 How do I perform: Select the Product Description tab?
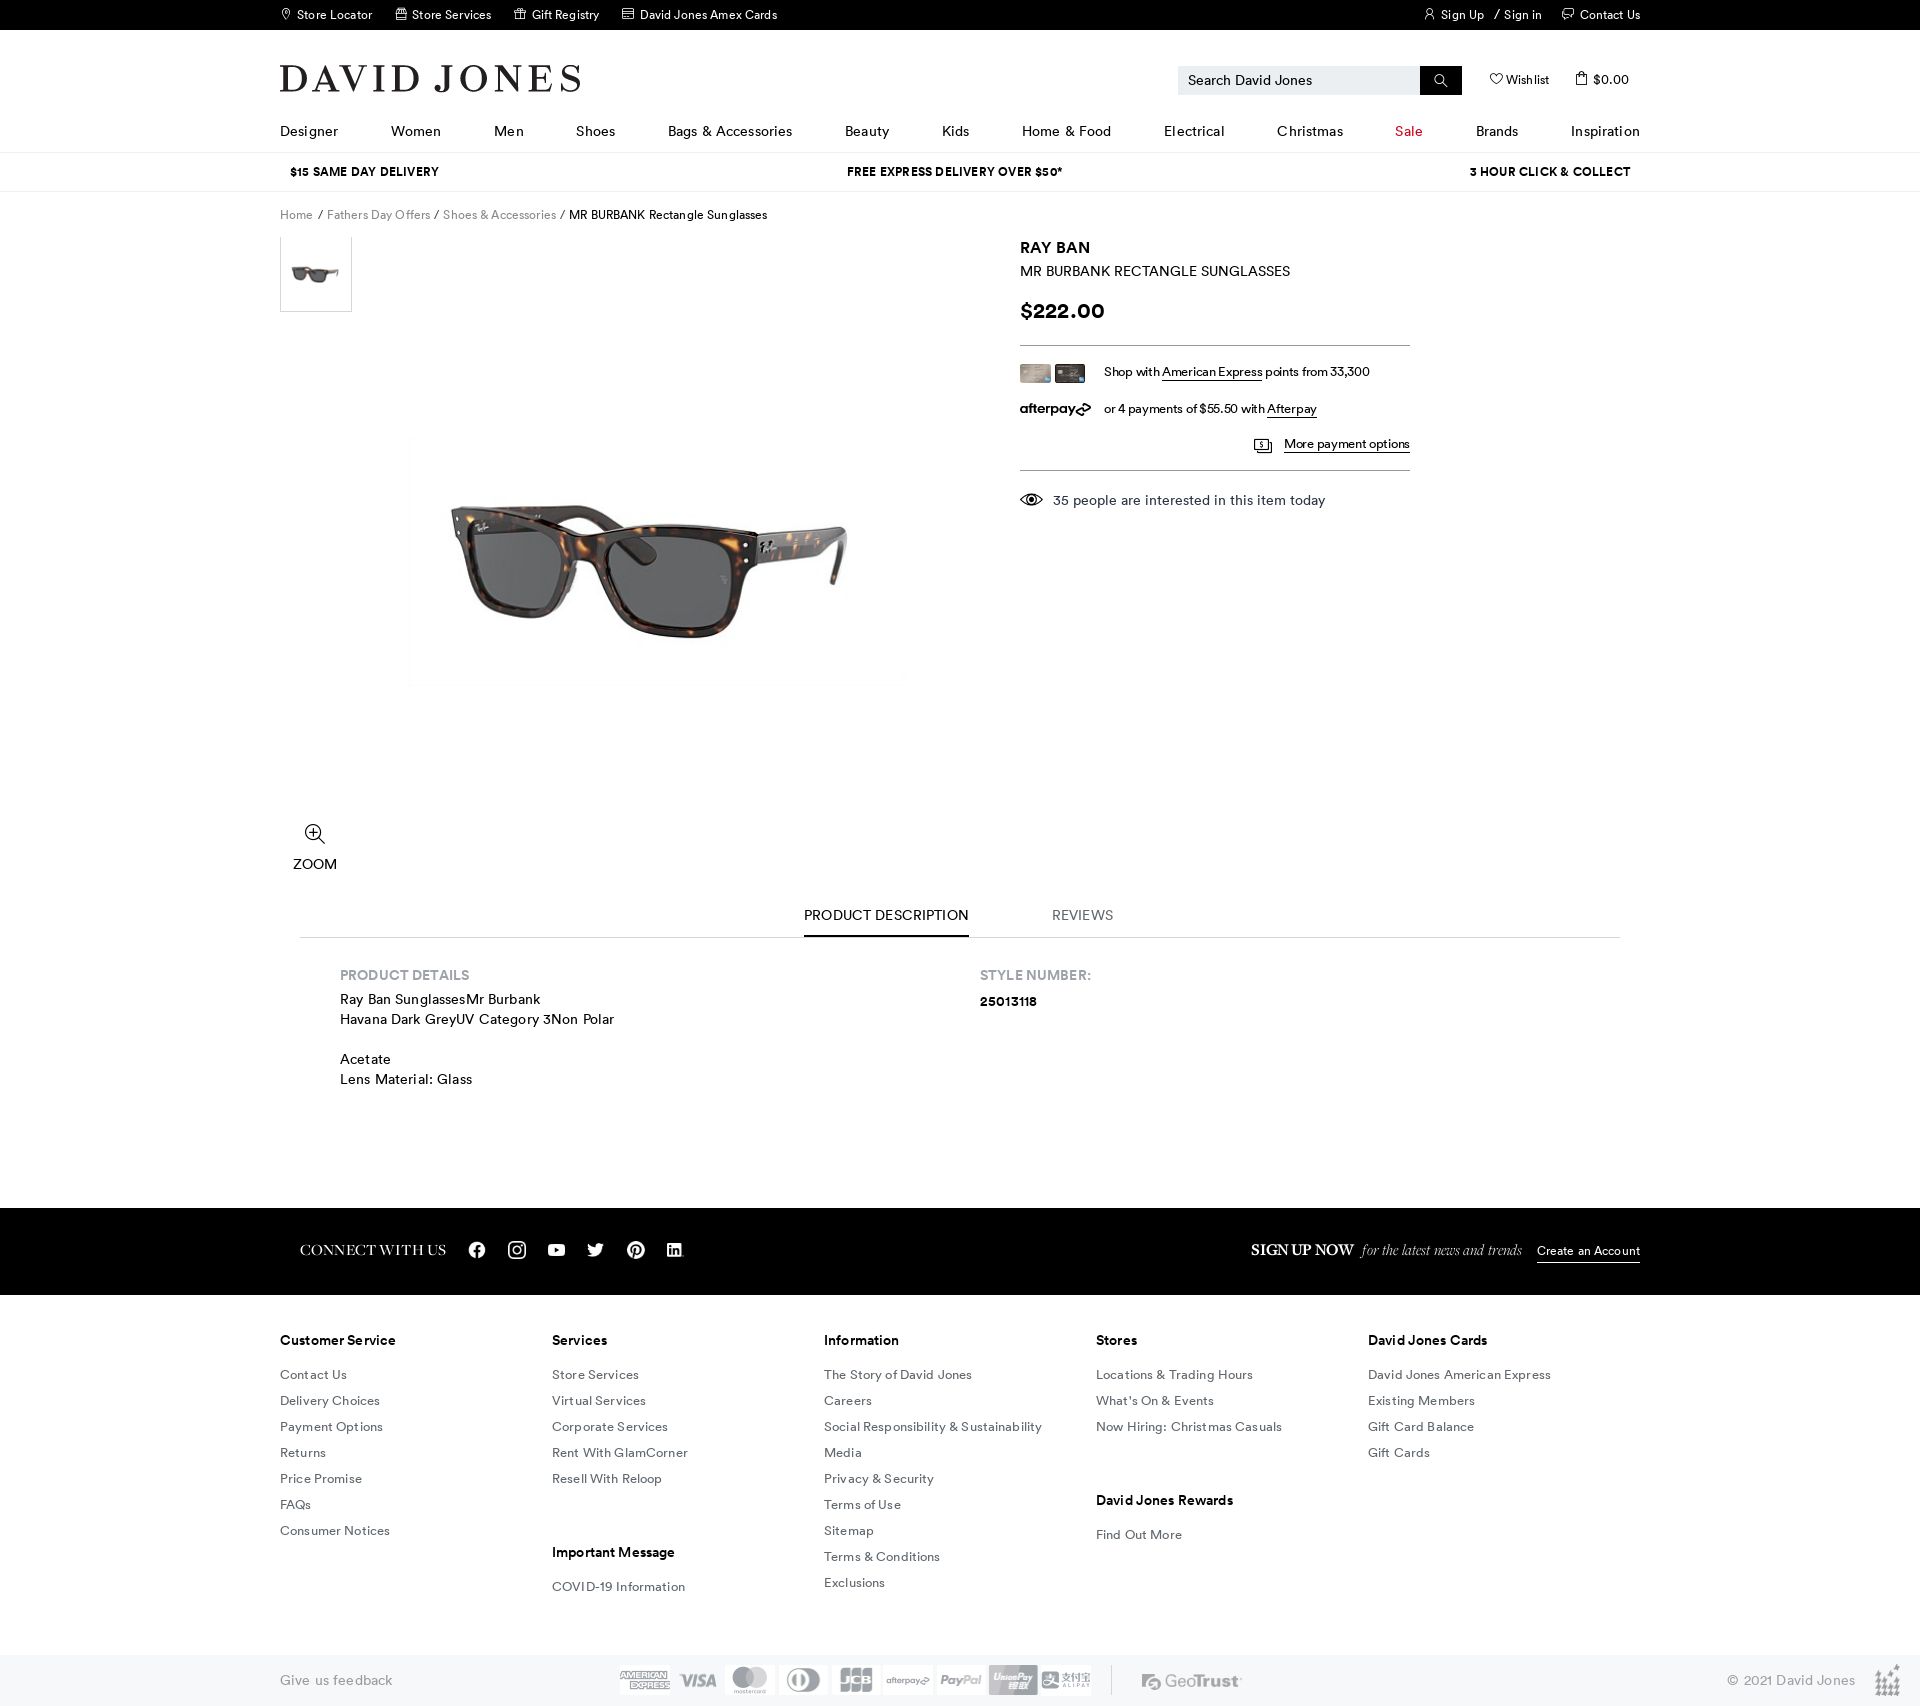click(886, 915)
